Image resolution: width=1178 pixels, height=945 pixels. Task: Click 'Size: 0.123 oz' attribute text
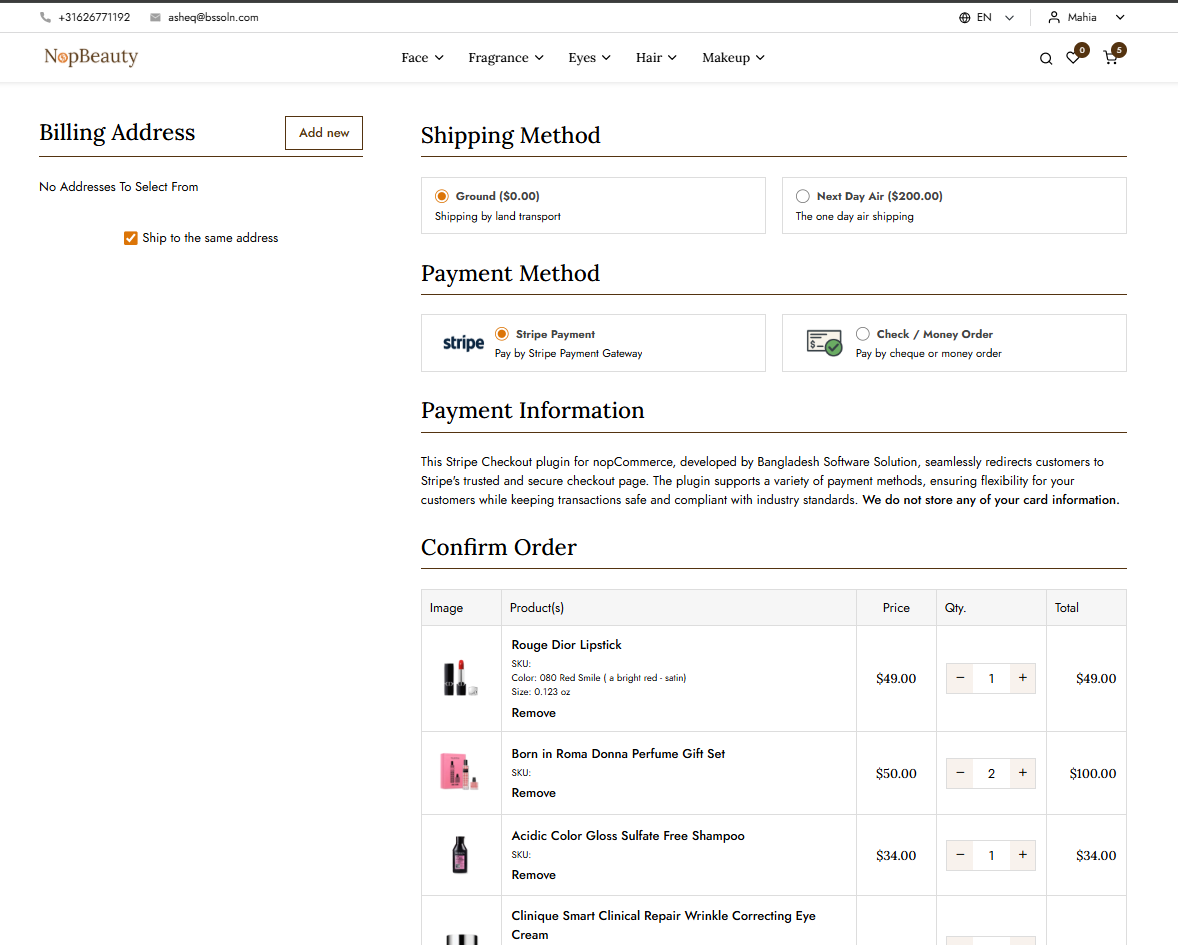pos(541,692)
